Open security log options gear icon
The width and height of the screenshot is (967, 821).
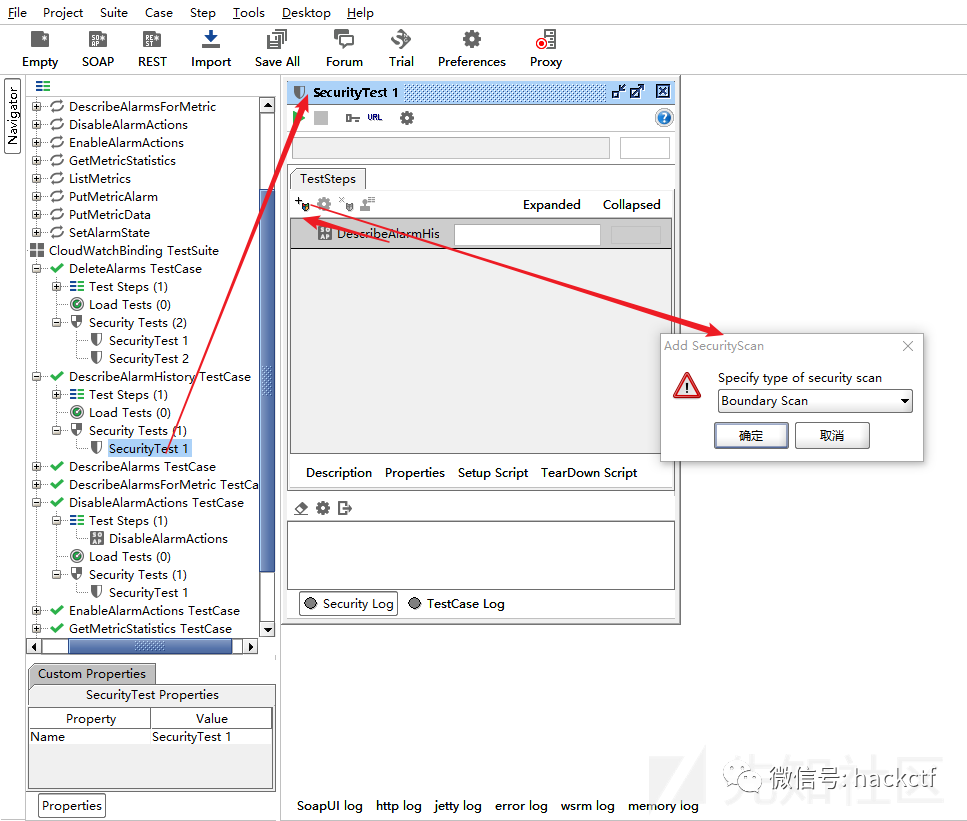coord(323,508)
